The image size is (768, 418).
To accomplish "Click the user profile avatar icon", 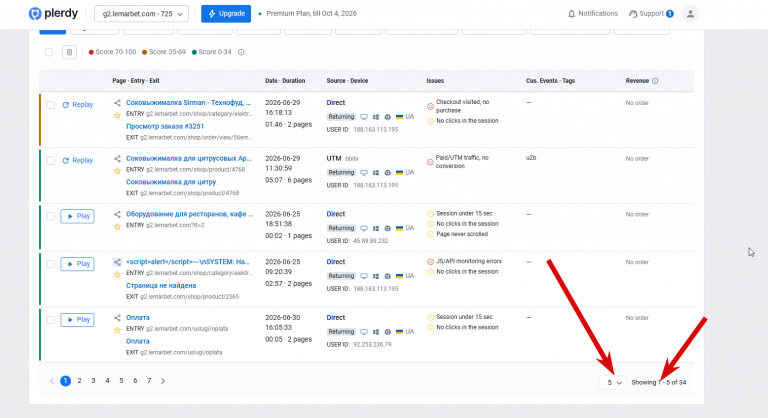I will 690,14.
